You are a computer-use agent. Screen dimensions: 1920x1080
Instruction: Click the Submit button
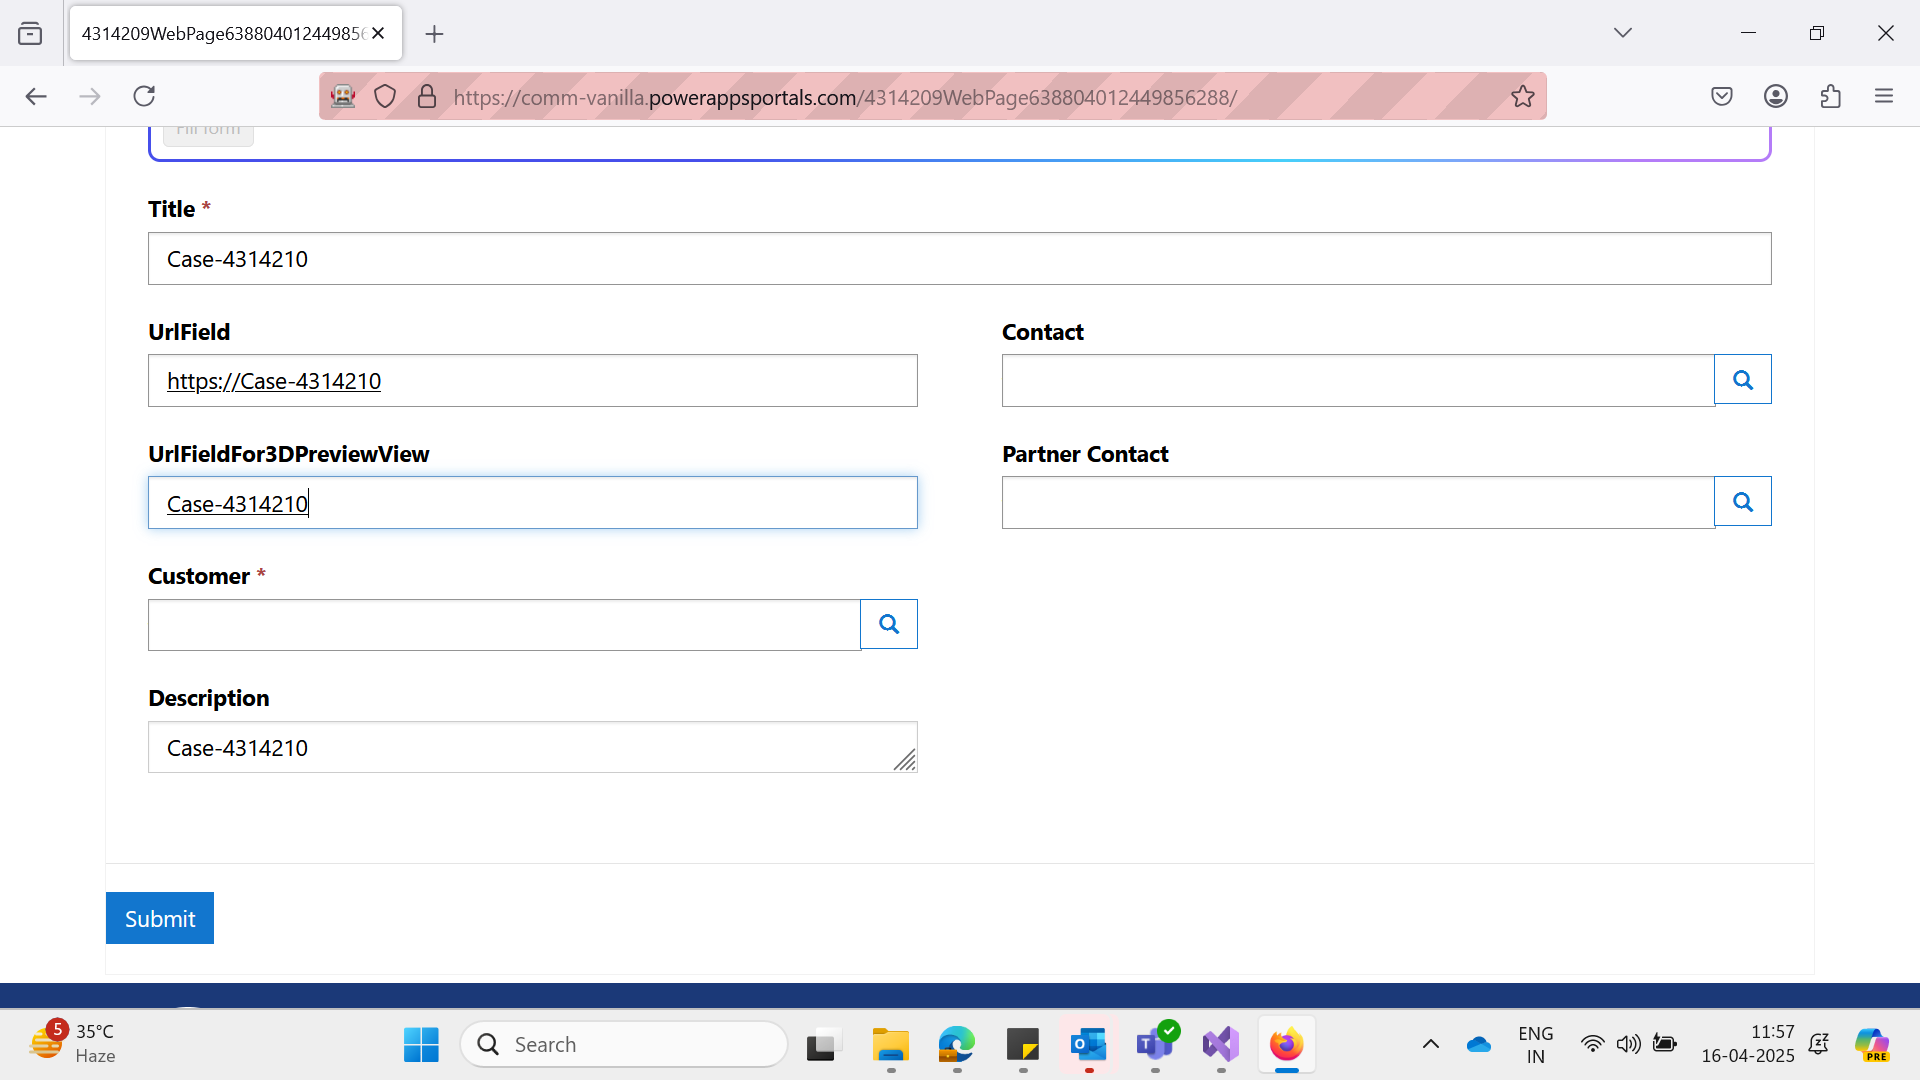coord(160,918)
